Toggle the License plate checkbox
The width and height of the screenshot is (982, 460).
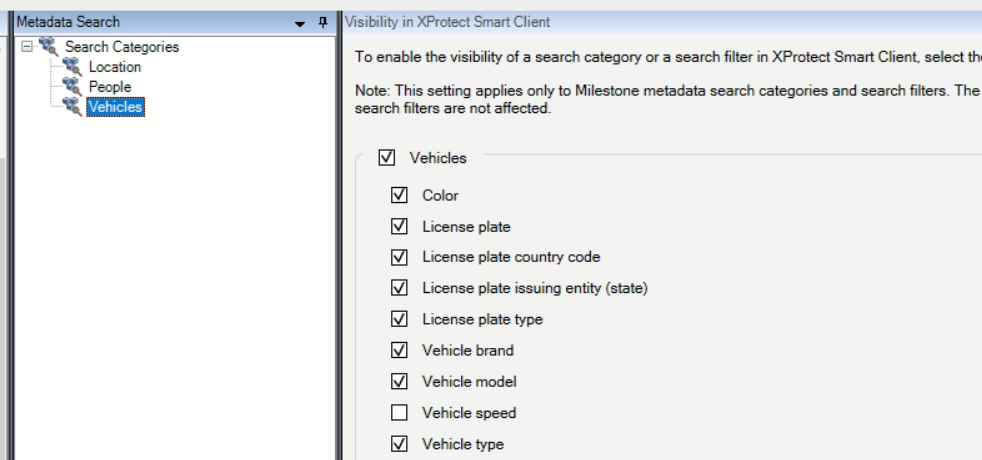tap(399, 227)
